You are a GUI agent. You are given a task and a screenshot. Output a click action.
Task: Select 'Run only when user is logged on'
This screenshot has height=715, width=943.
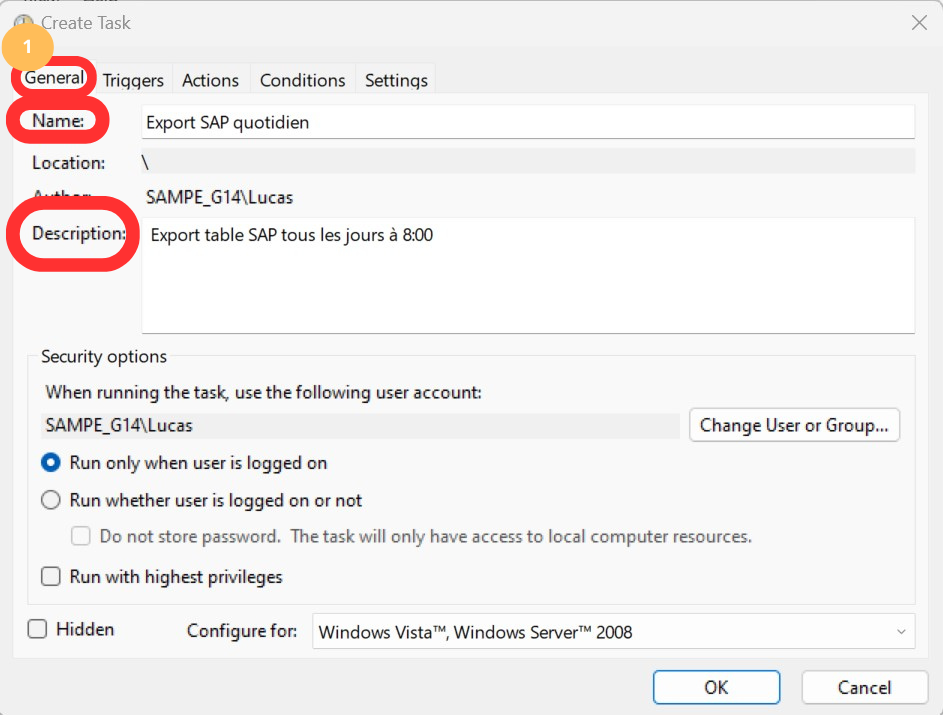(x=50, y=463)
